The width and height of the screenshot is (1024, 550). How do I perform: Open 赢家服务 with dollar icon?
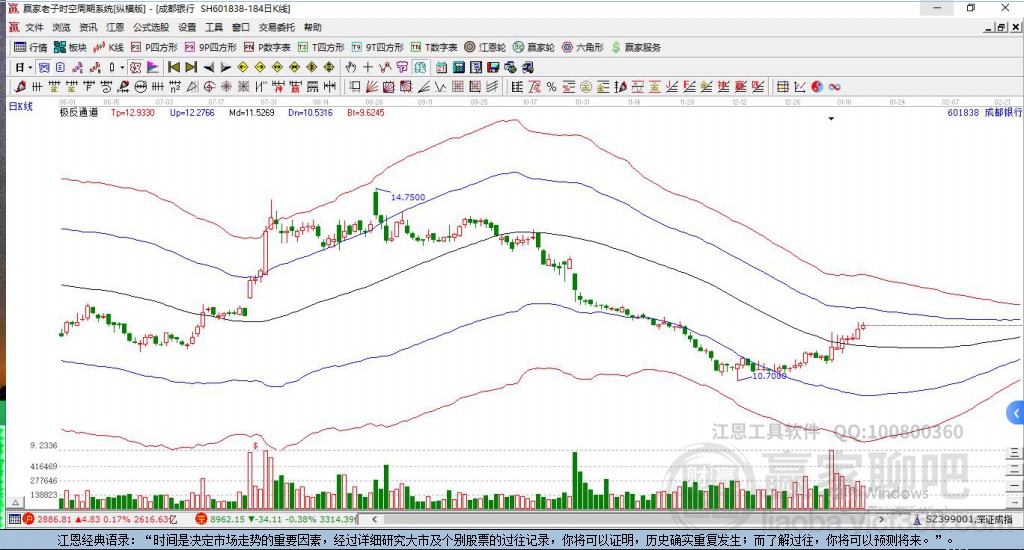click(x=636, y=47)
